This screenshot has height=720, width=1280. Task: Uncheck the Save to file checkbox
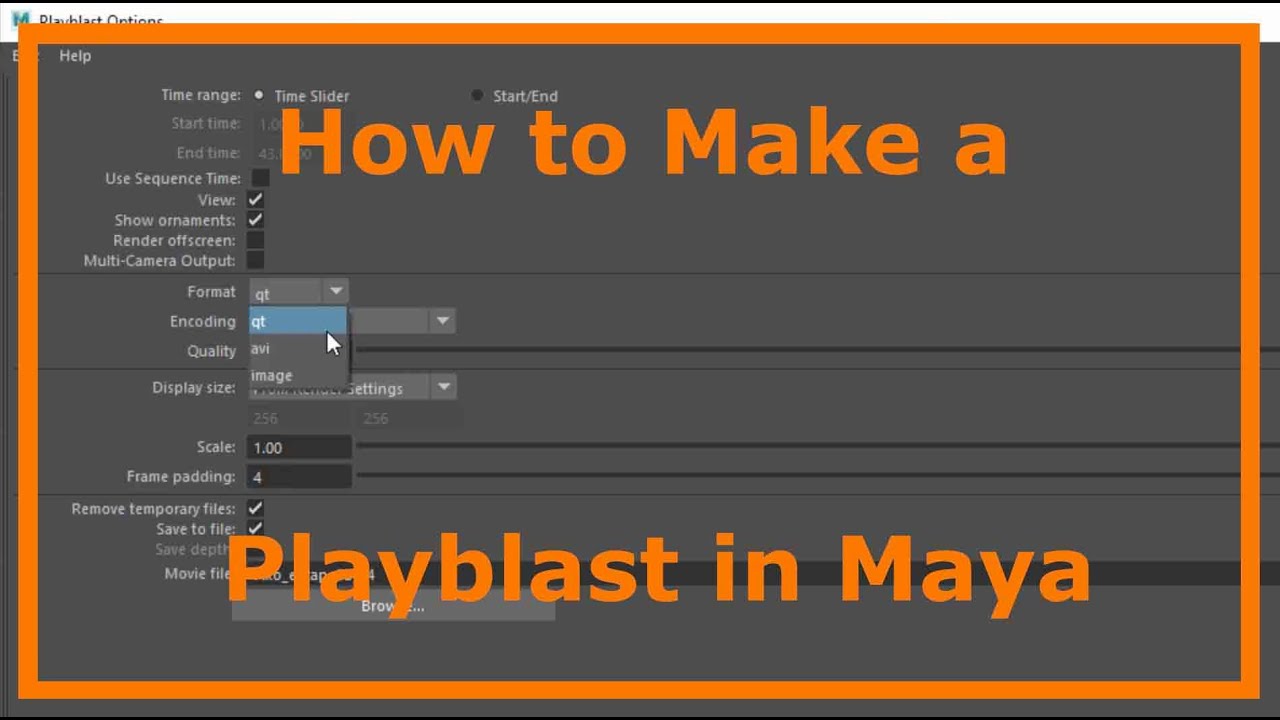pyautogui.click(x=256, y=528)
